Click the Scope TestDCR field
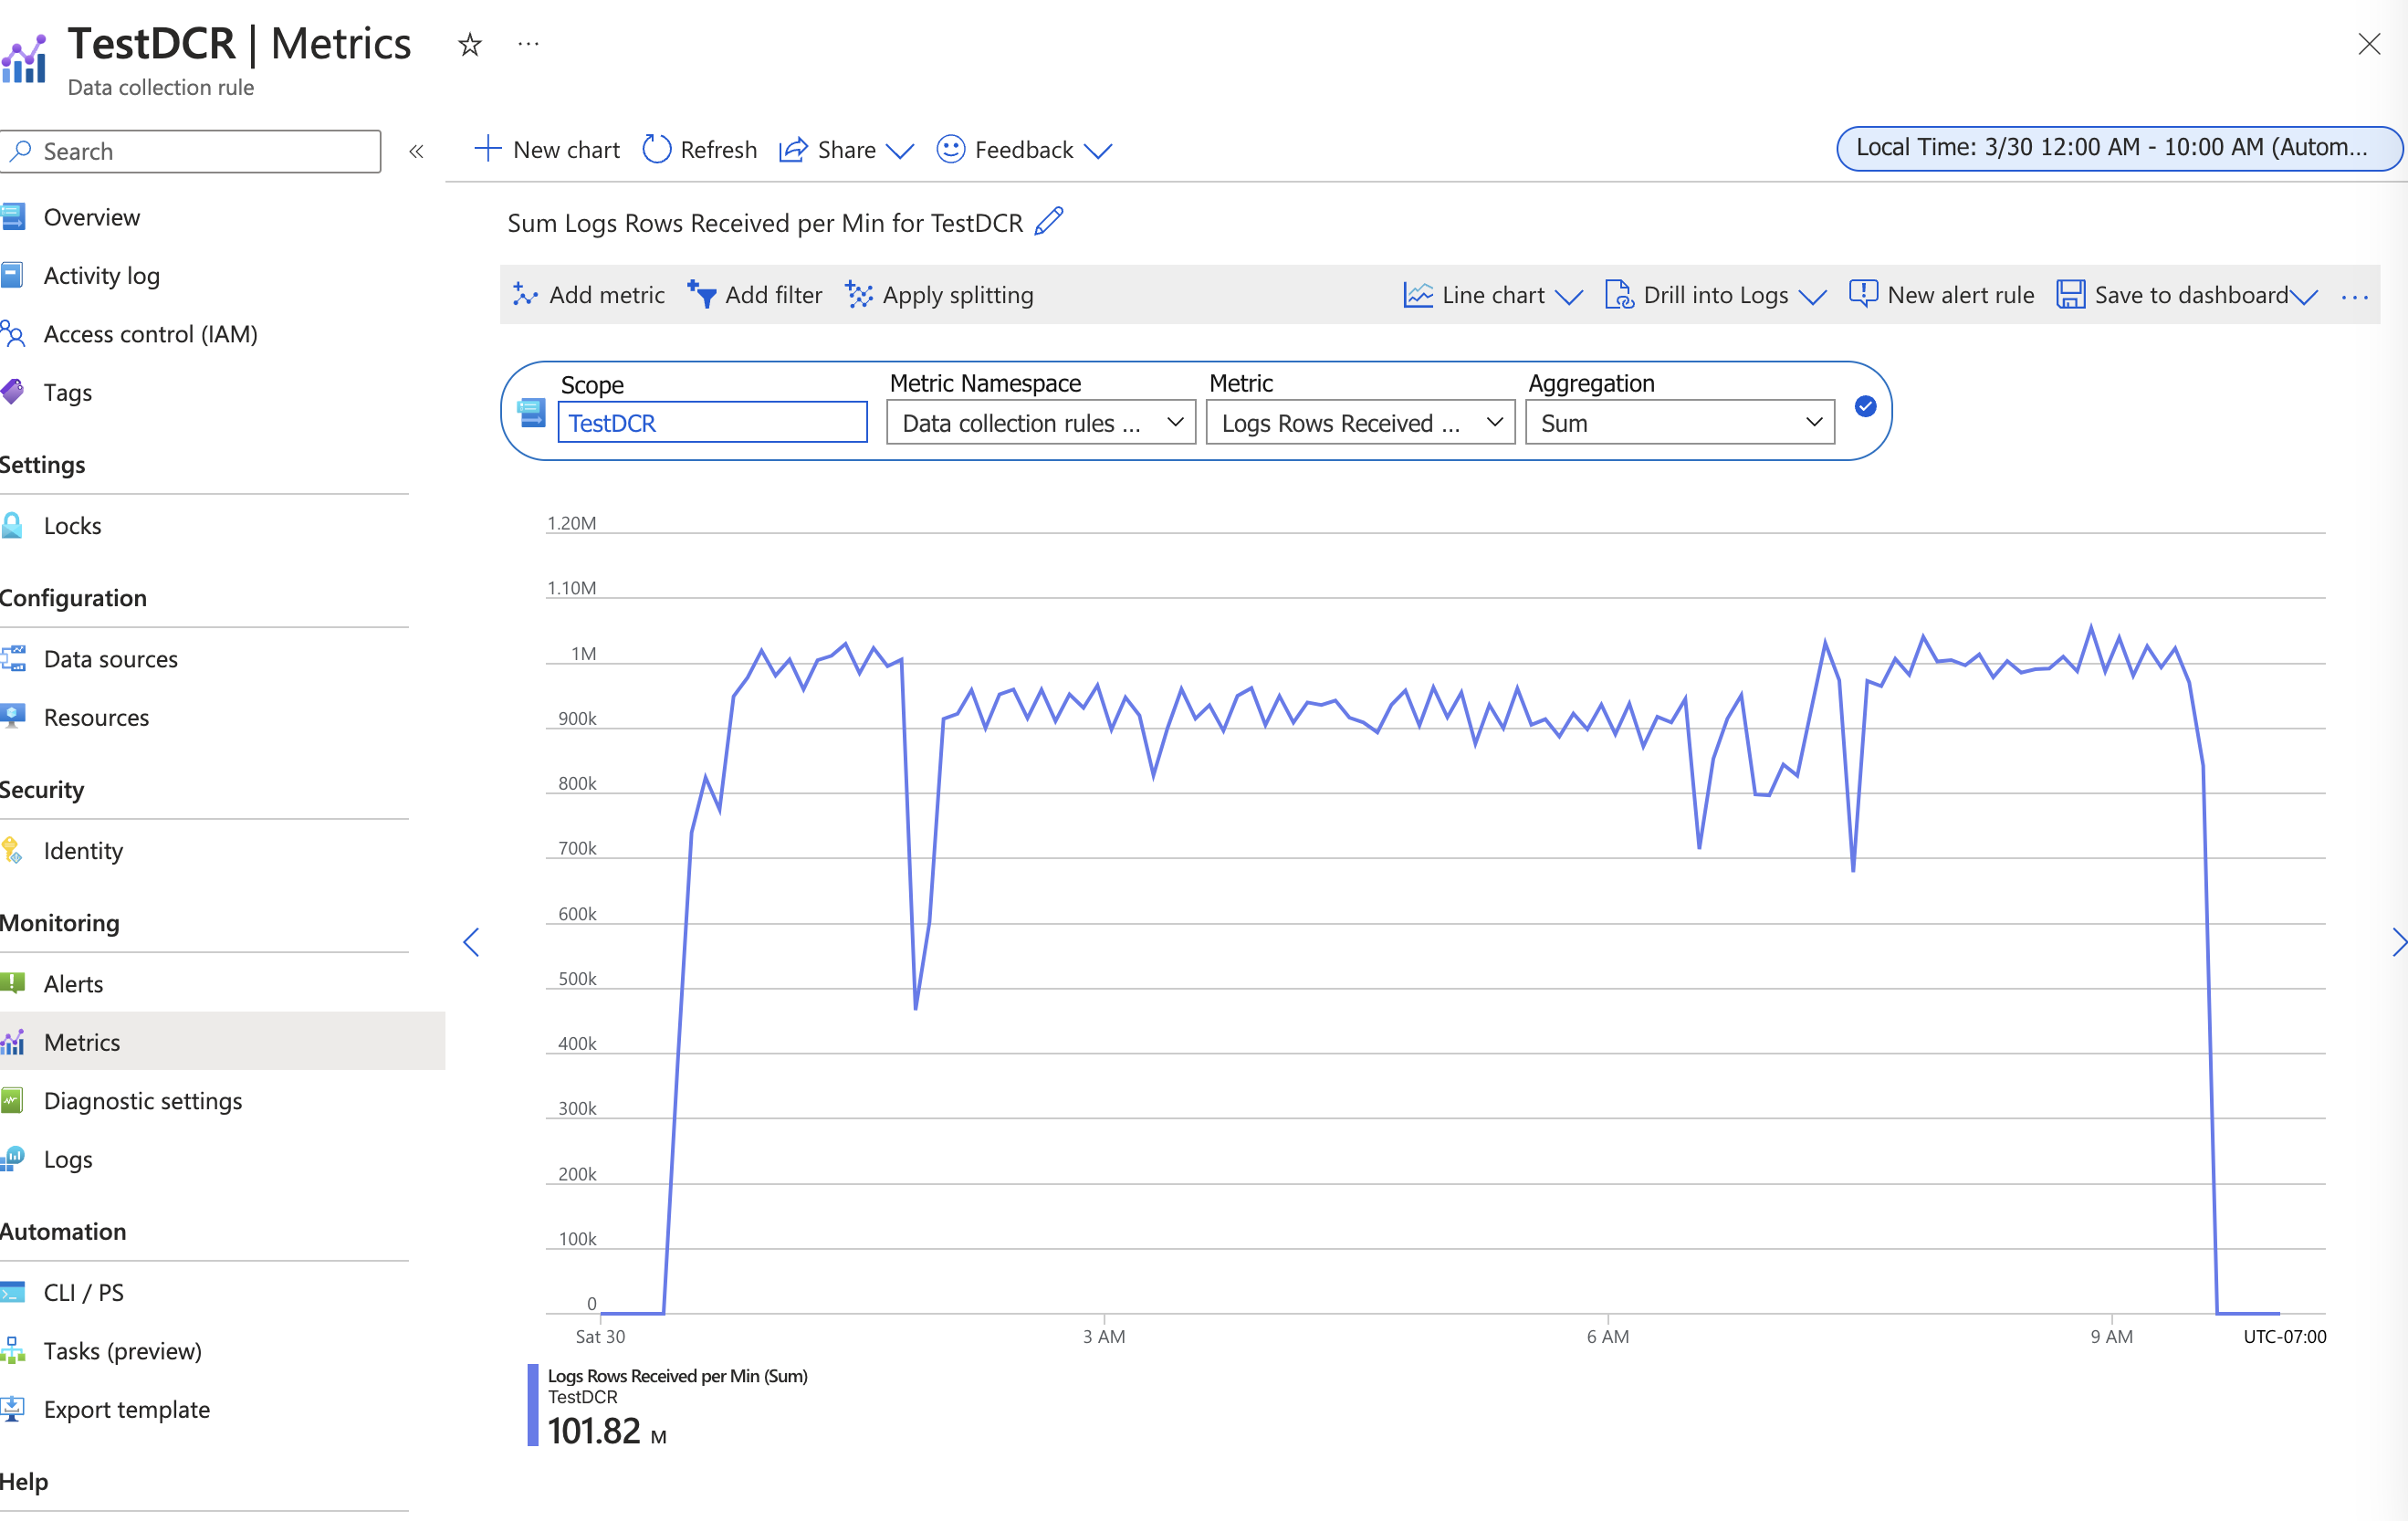2408x1521 pixels. [712, 423]
